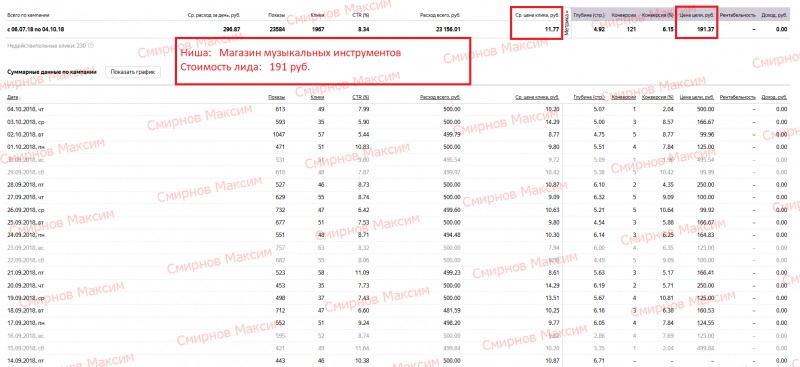The image size is (800, 367).
Task: Click the help icon beside Недействительные клики 230
Action: point(91,45)
